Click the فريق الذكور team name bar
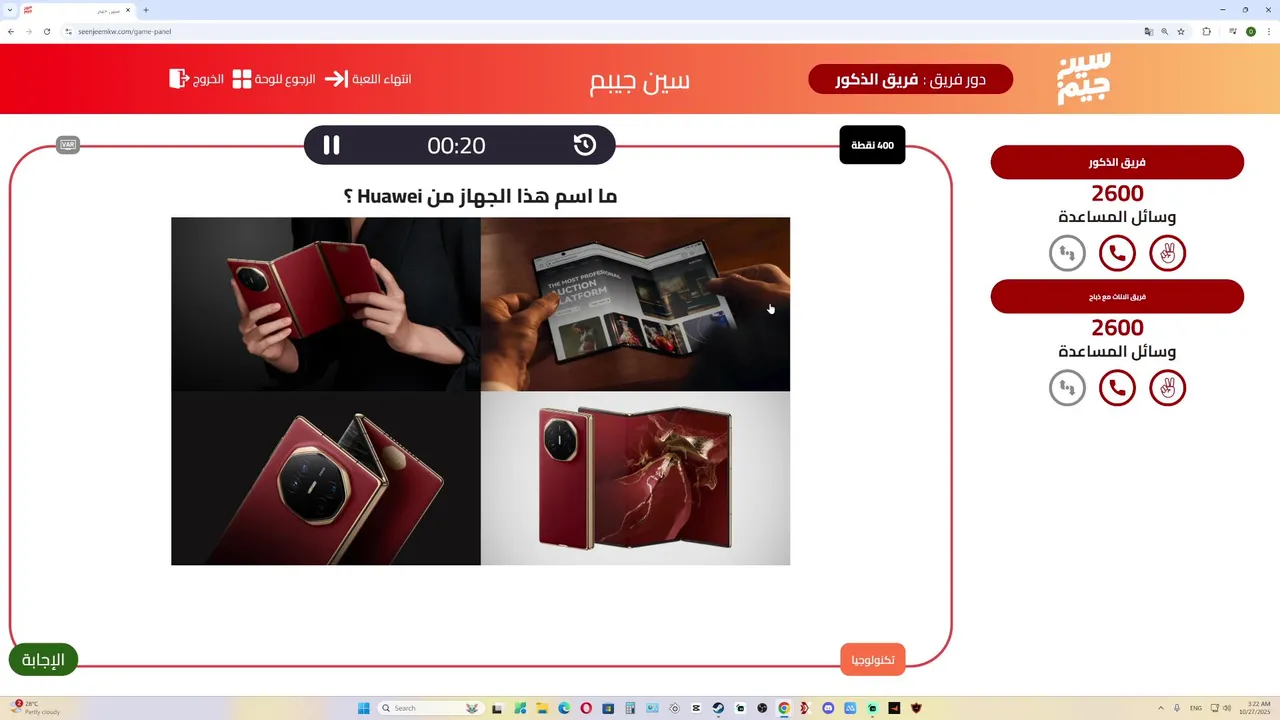Viewport: 1280px width, 720px height. (1117, 162)
